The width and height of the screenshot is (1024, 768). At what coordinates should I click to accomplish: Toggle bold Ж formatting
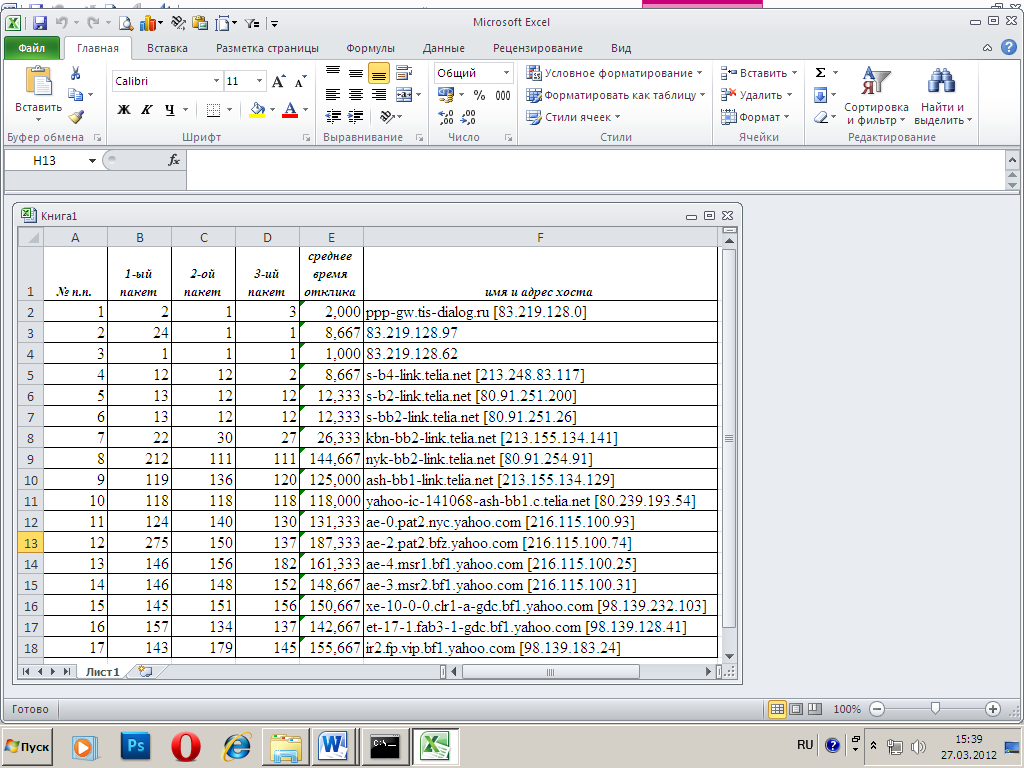tap(123, 110)
